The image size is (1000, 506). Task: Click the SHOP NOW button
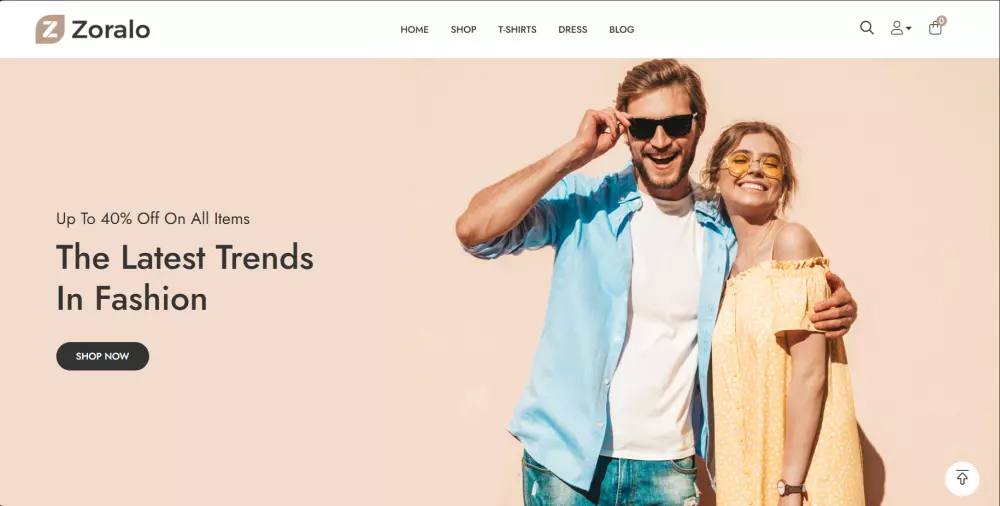tap(103, 356)
